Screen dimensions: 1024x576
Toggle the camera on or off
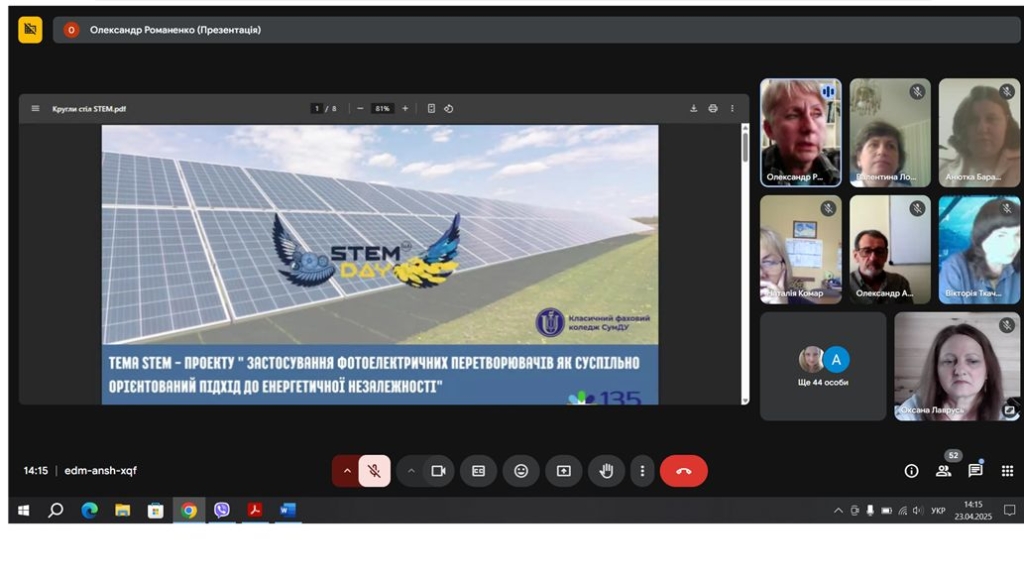tap(438, 471)
